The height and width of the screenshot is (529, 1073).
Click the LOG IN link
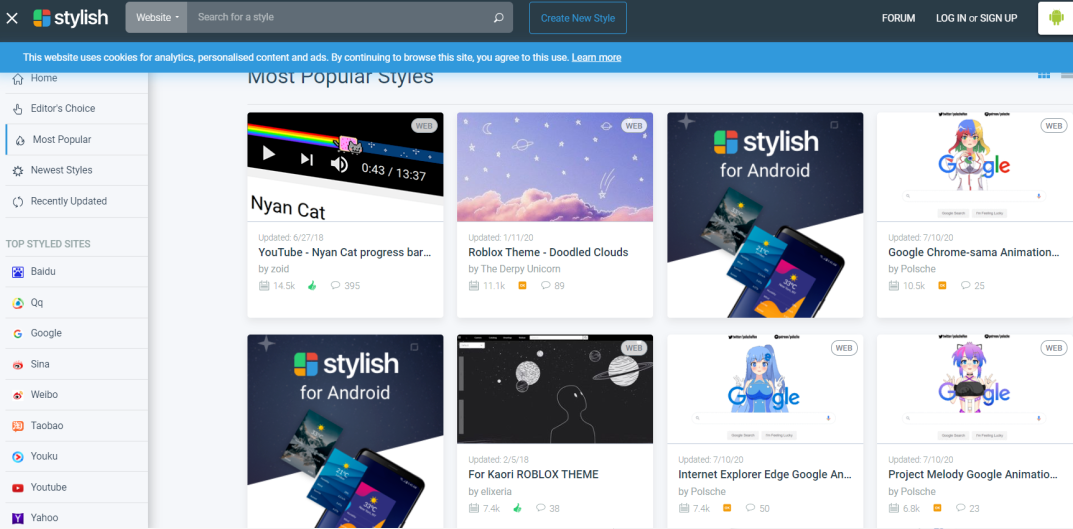[x=951, y=18]
